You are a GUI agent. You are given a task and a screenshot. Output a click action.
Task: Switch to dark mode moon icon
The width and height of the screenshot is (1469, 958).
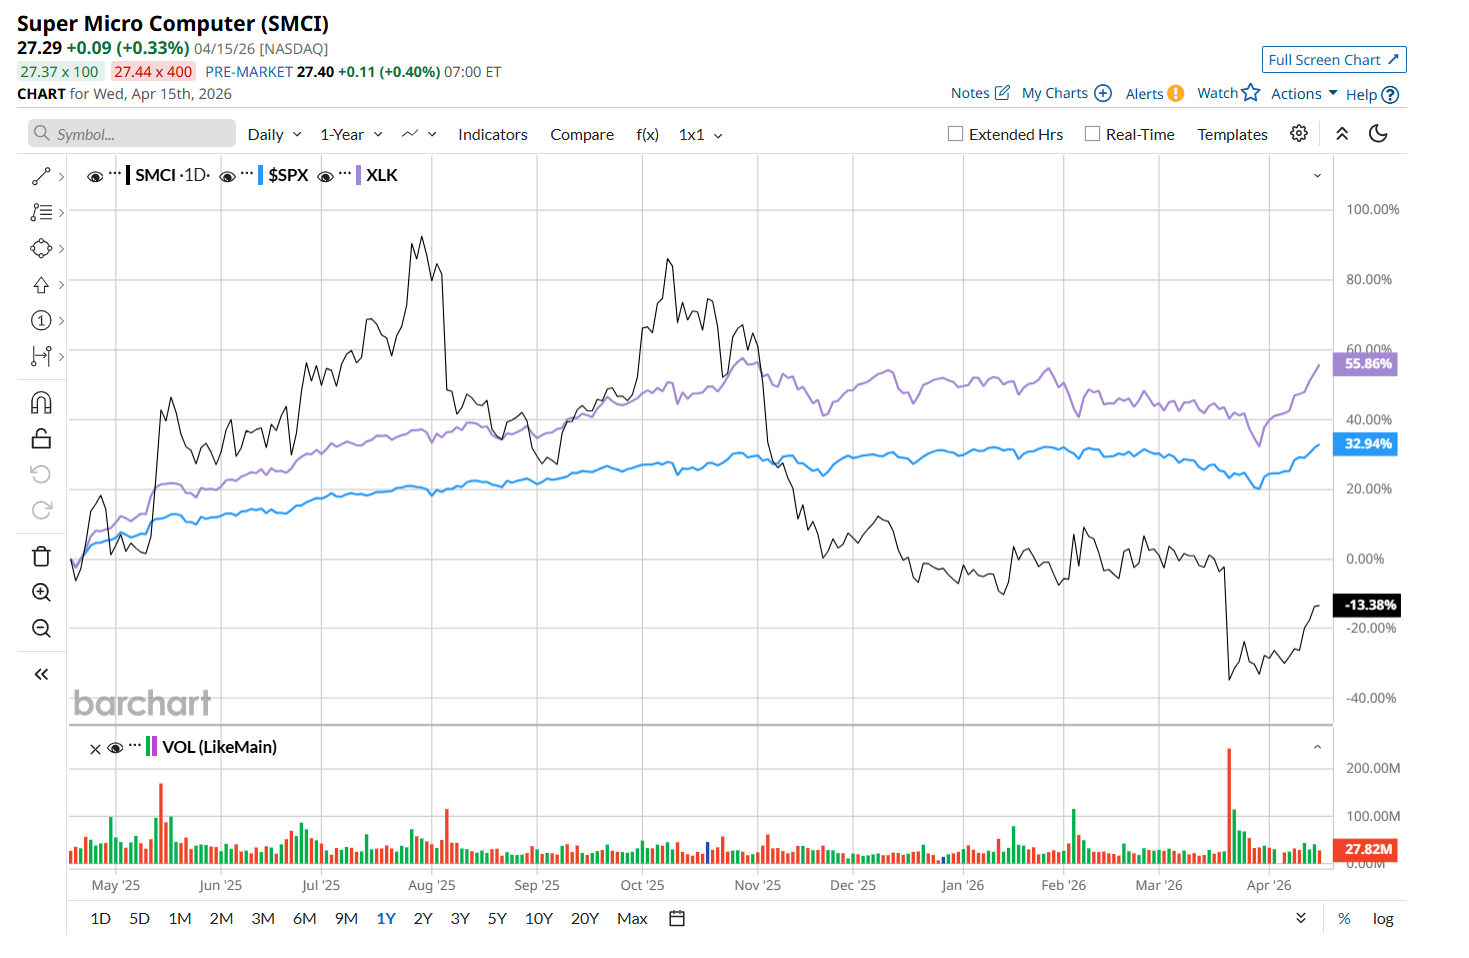coord(1378,133)
